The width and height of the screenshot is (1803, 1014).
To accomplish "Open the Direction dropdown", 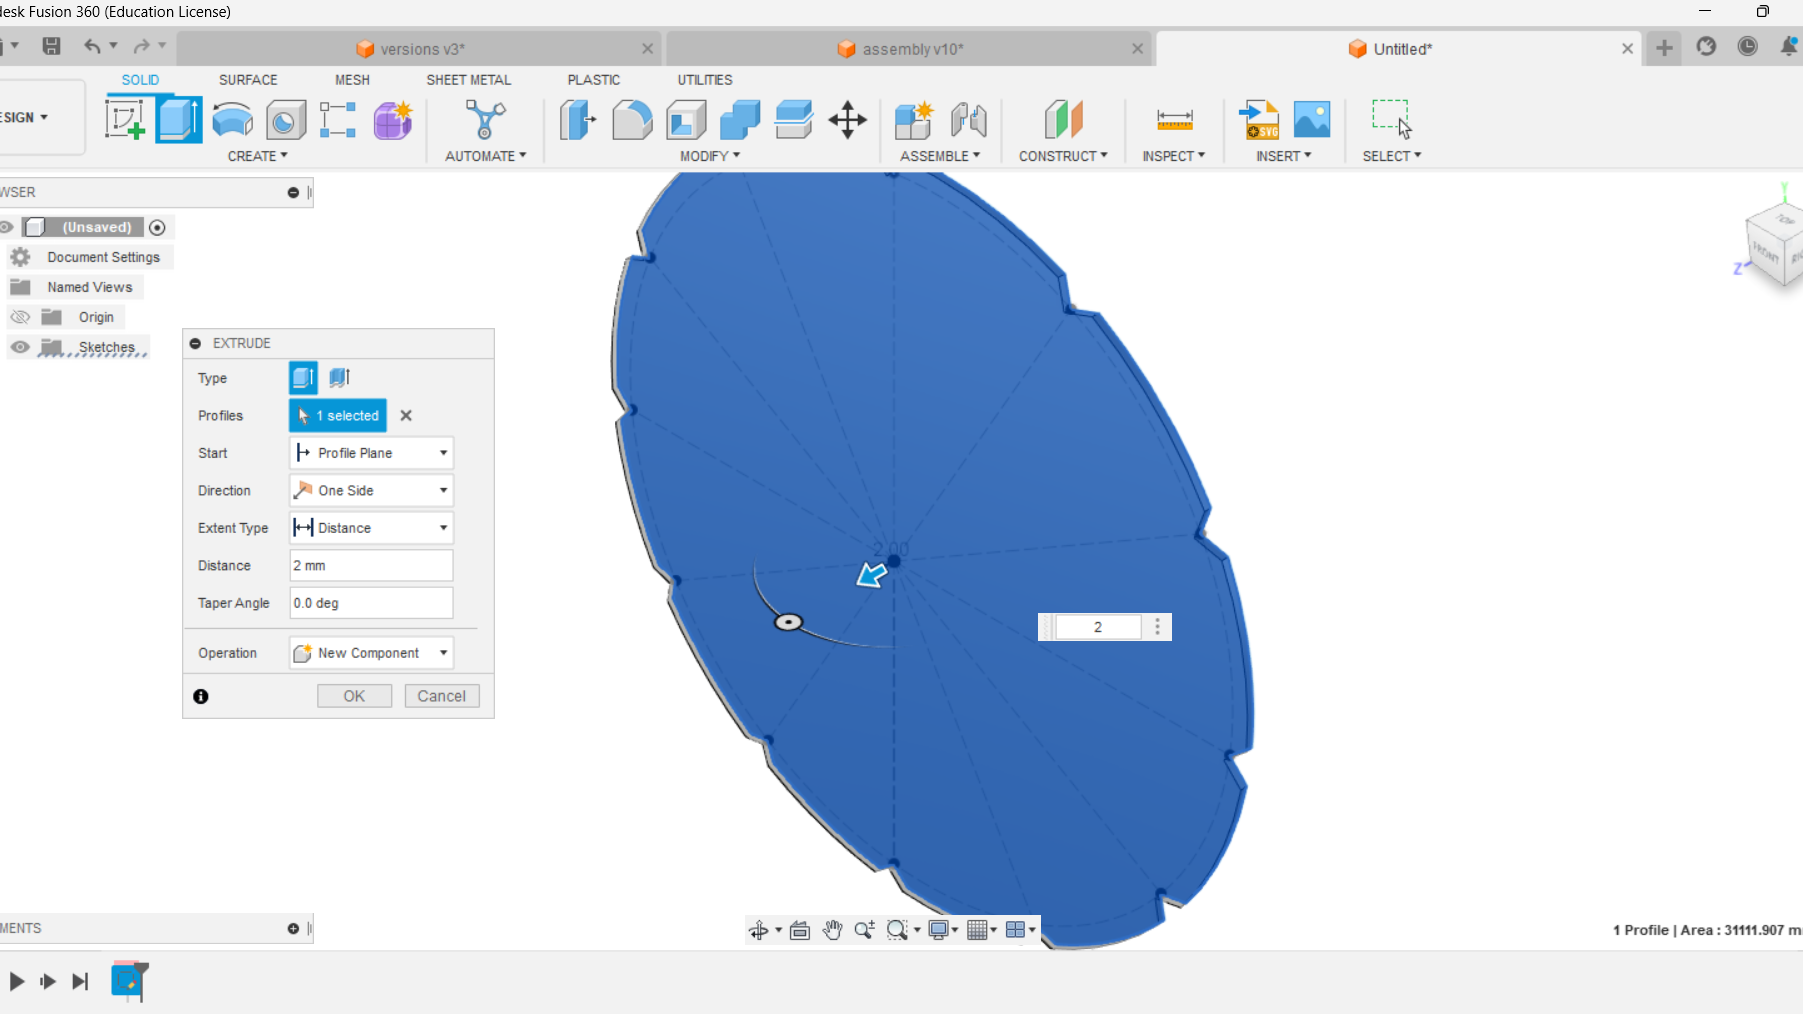I will pos(370,490).
